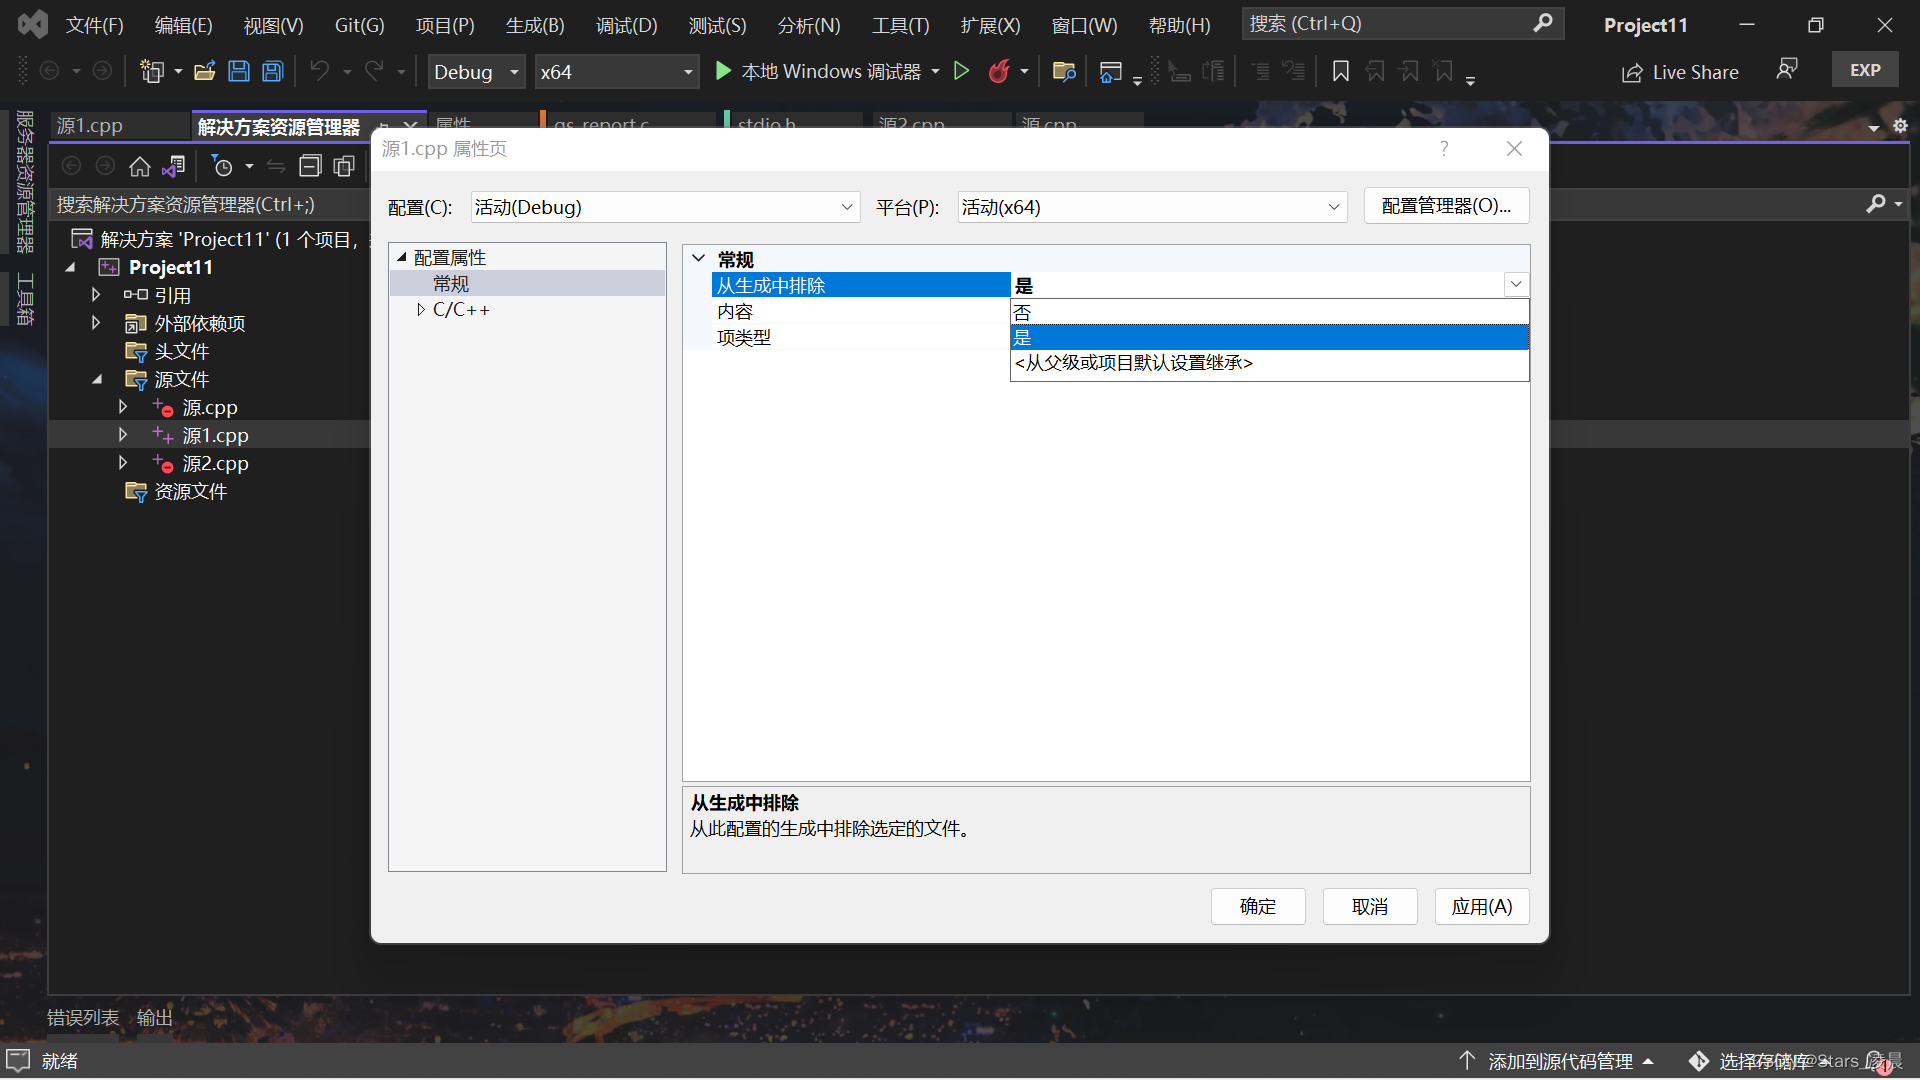The height and width of the screenshot is (1080, 1920).
Task: Open the new project icon on toolbar
Action: (153, 71)
